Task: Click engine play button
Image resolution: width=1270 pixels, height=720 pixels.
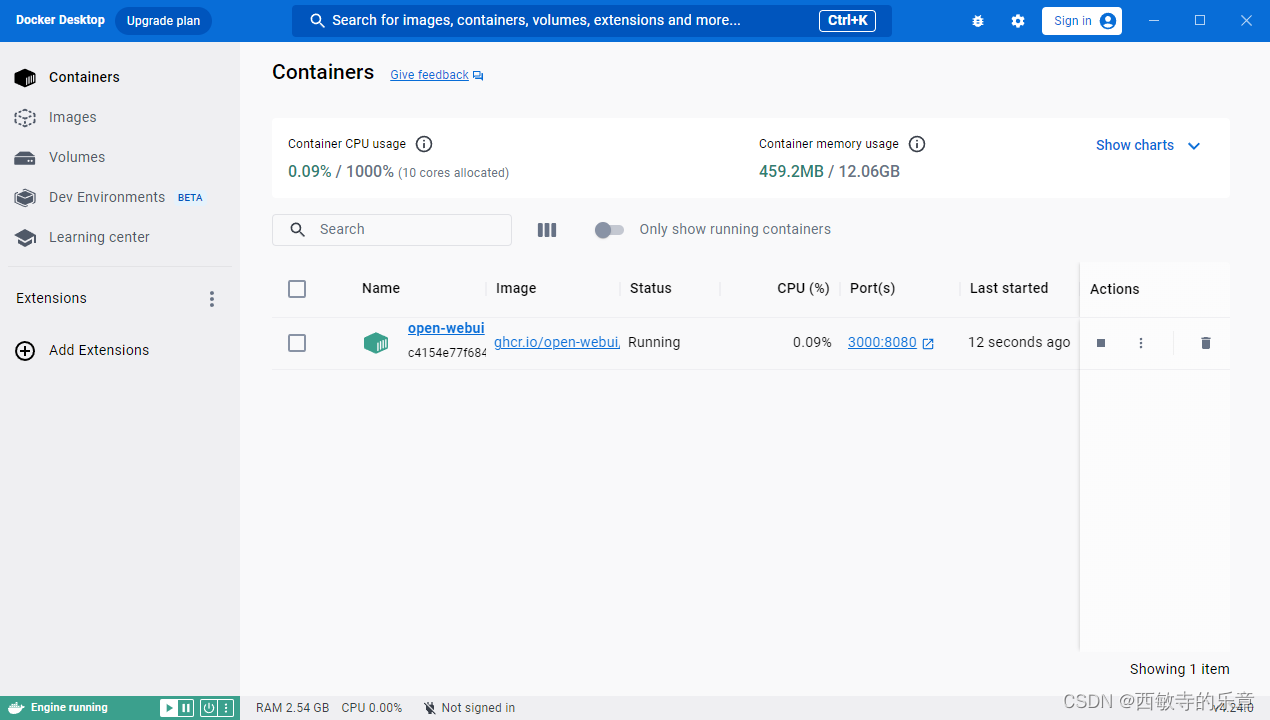Action: click(x=169, y=708)
